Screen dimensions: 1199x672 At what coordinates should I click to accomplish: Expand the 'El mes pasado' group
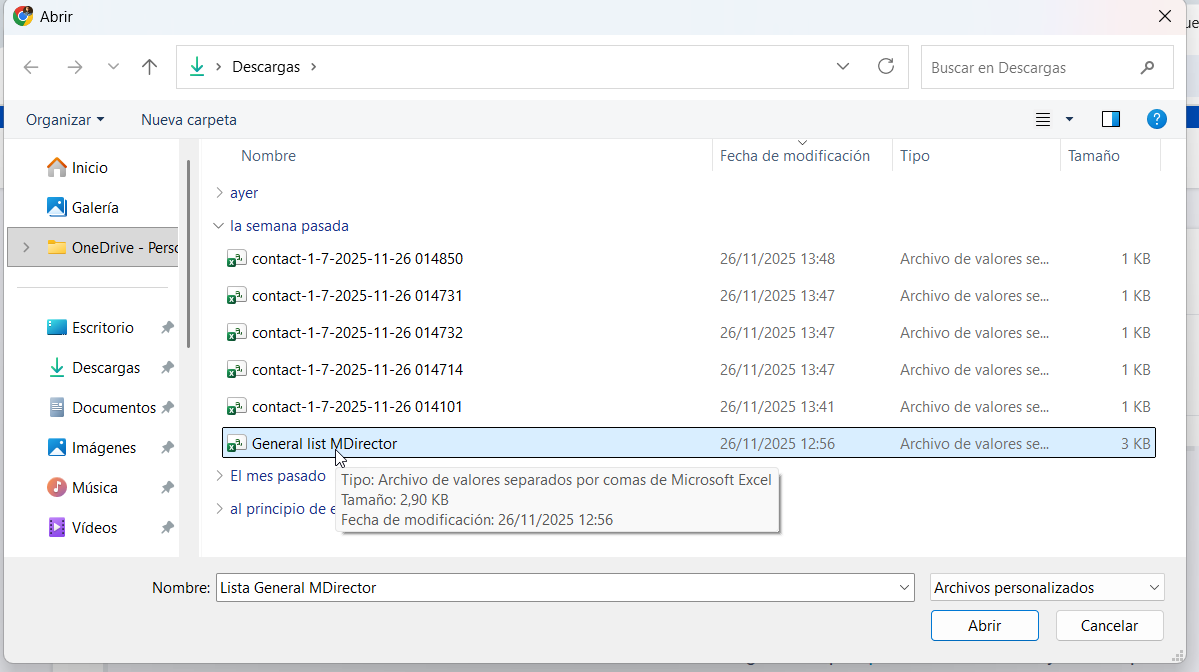(220, 476)
